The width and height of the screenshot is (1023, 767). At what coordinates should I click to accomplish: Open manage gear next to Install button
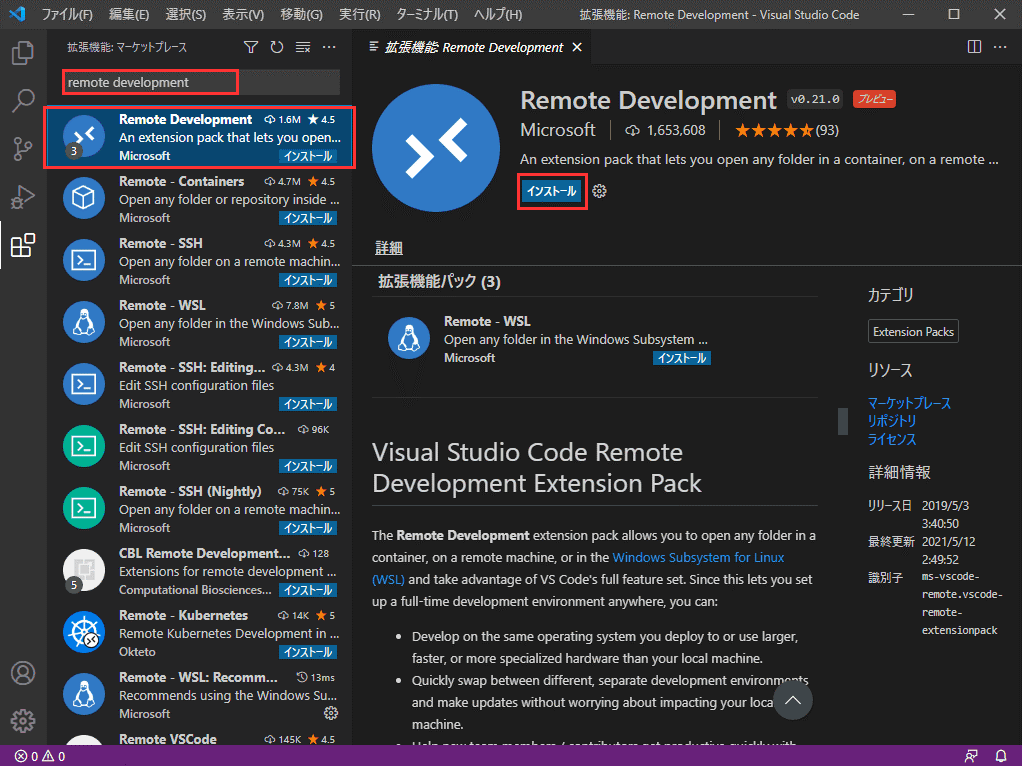click(x=600, y=191)
